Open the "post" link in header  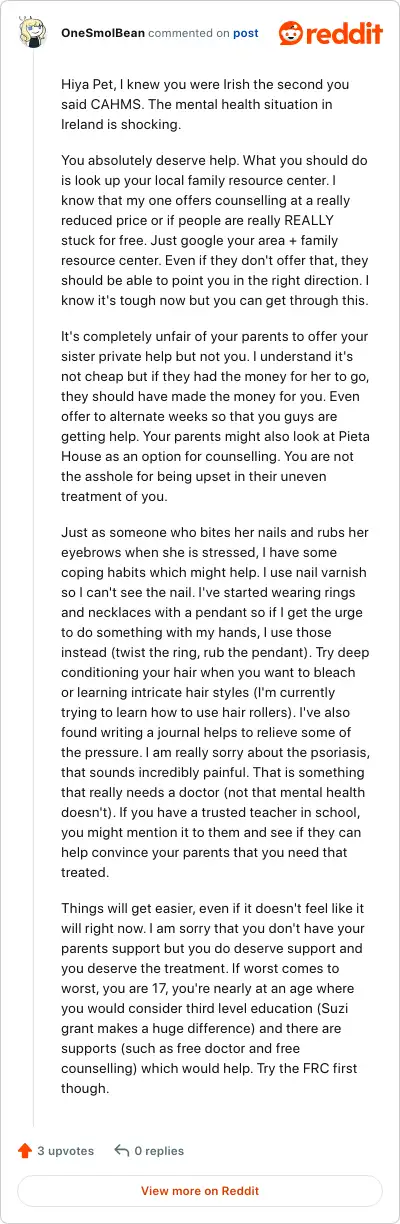tap(246, 33)
